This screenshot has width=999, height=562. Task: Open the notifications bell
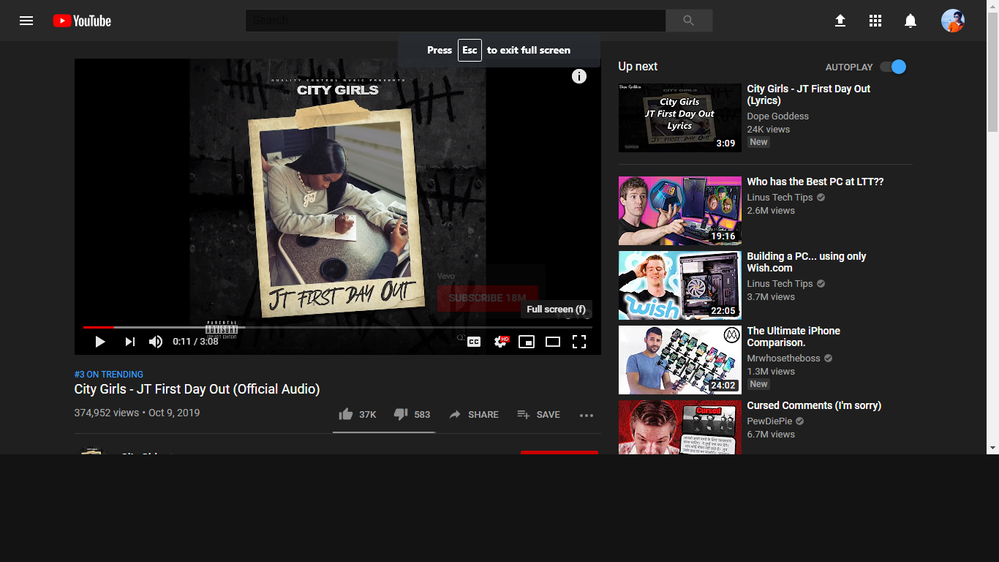[x=910, y=21]
